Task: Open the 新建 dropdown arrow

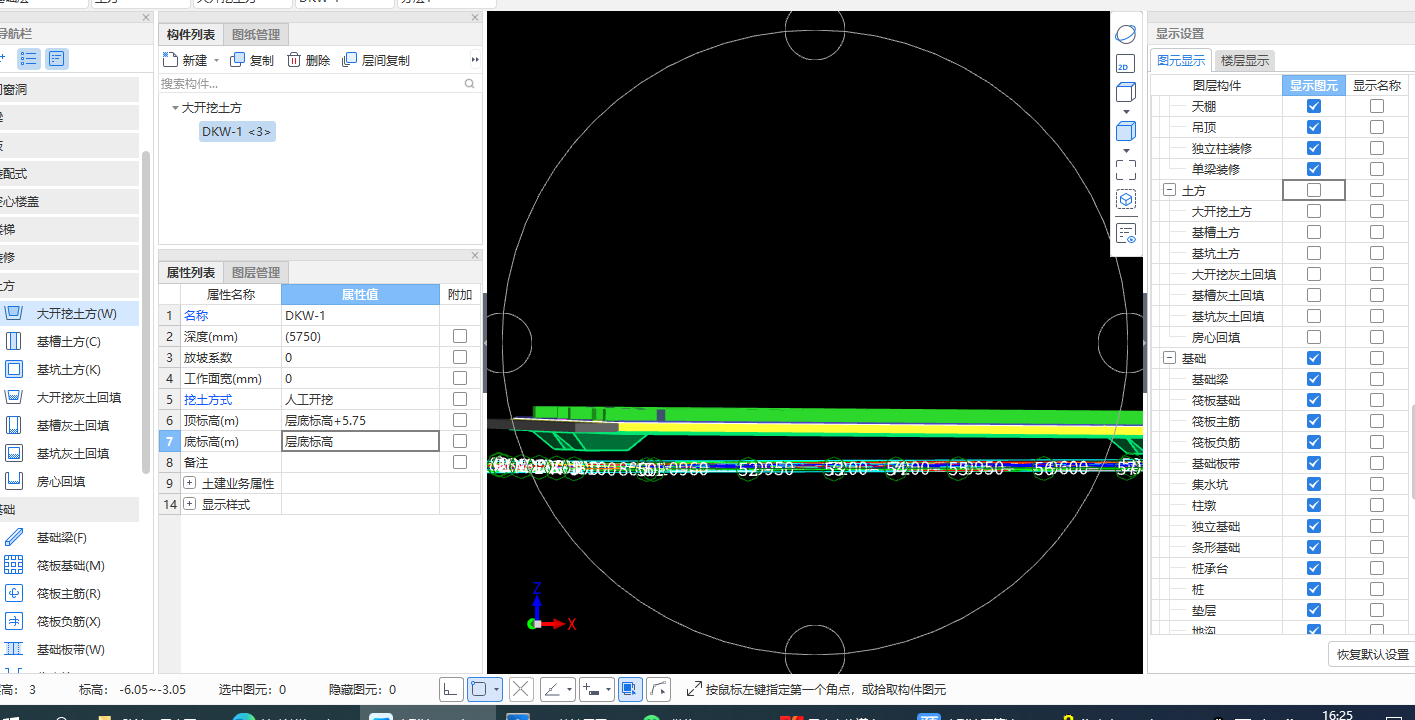Action: click(216, 61)
